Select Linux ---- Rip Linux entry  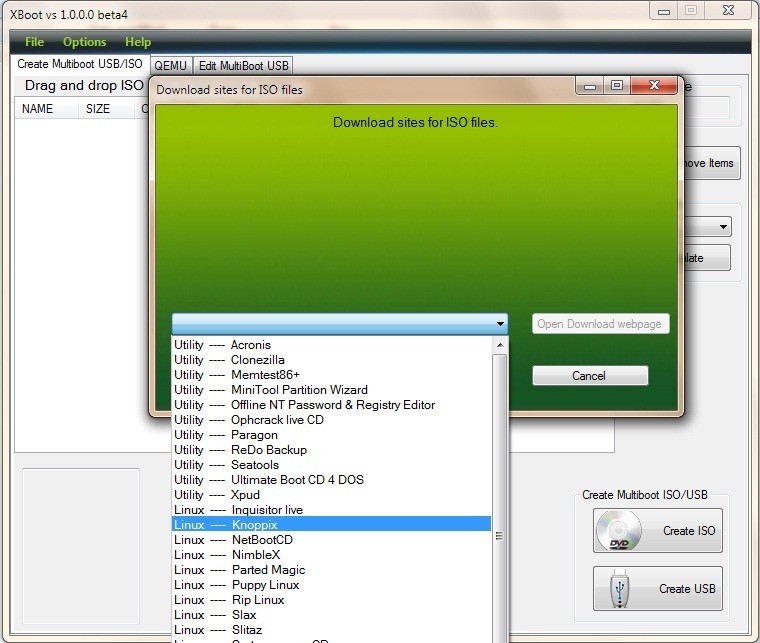click(x=332, y=600)
